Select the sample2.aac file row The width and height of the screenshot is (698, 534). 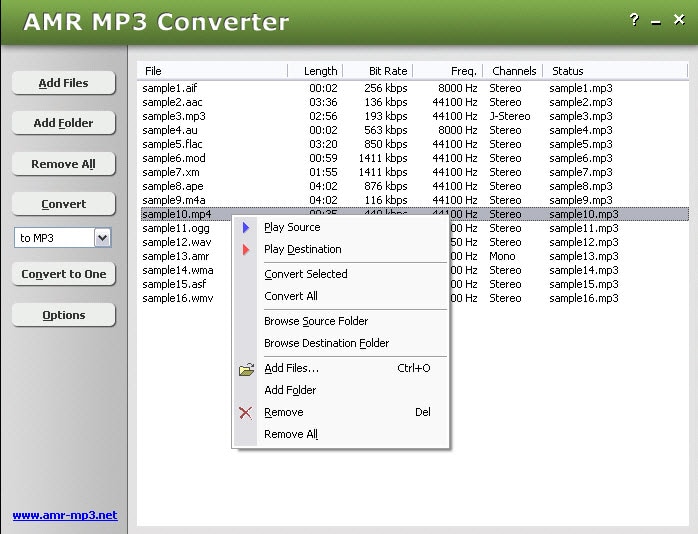coord(414,102)
